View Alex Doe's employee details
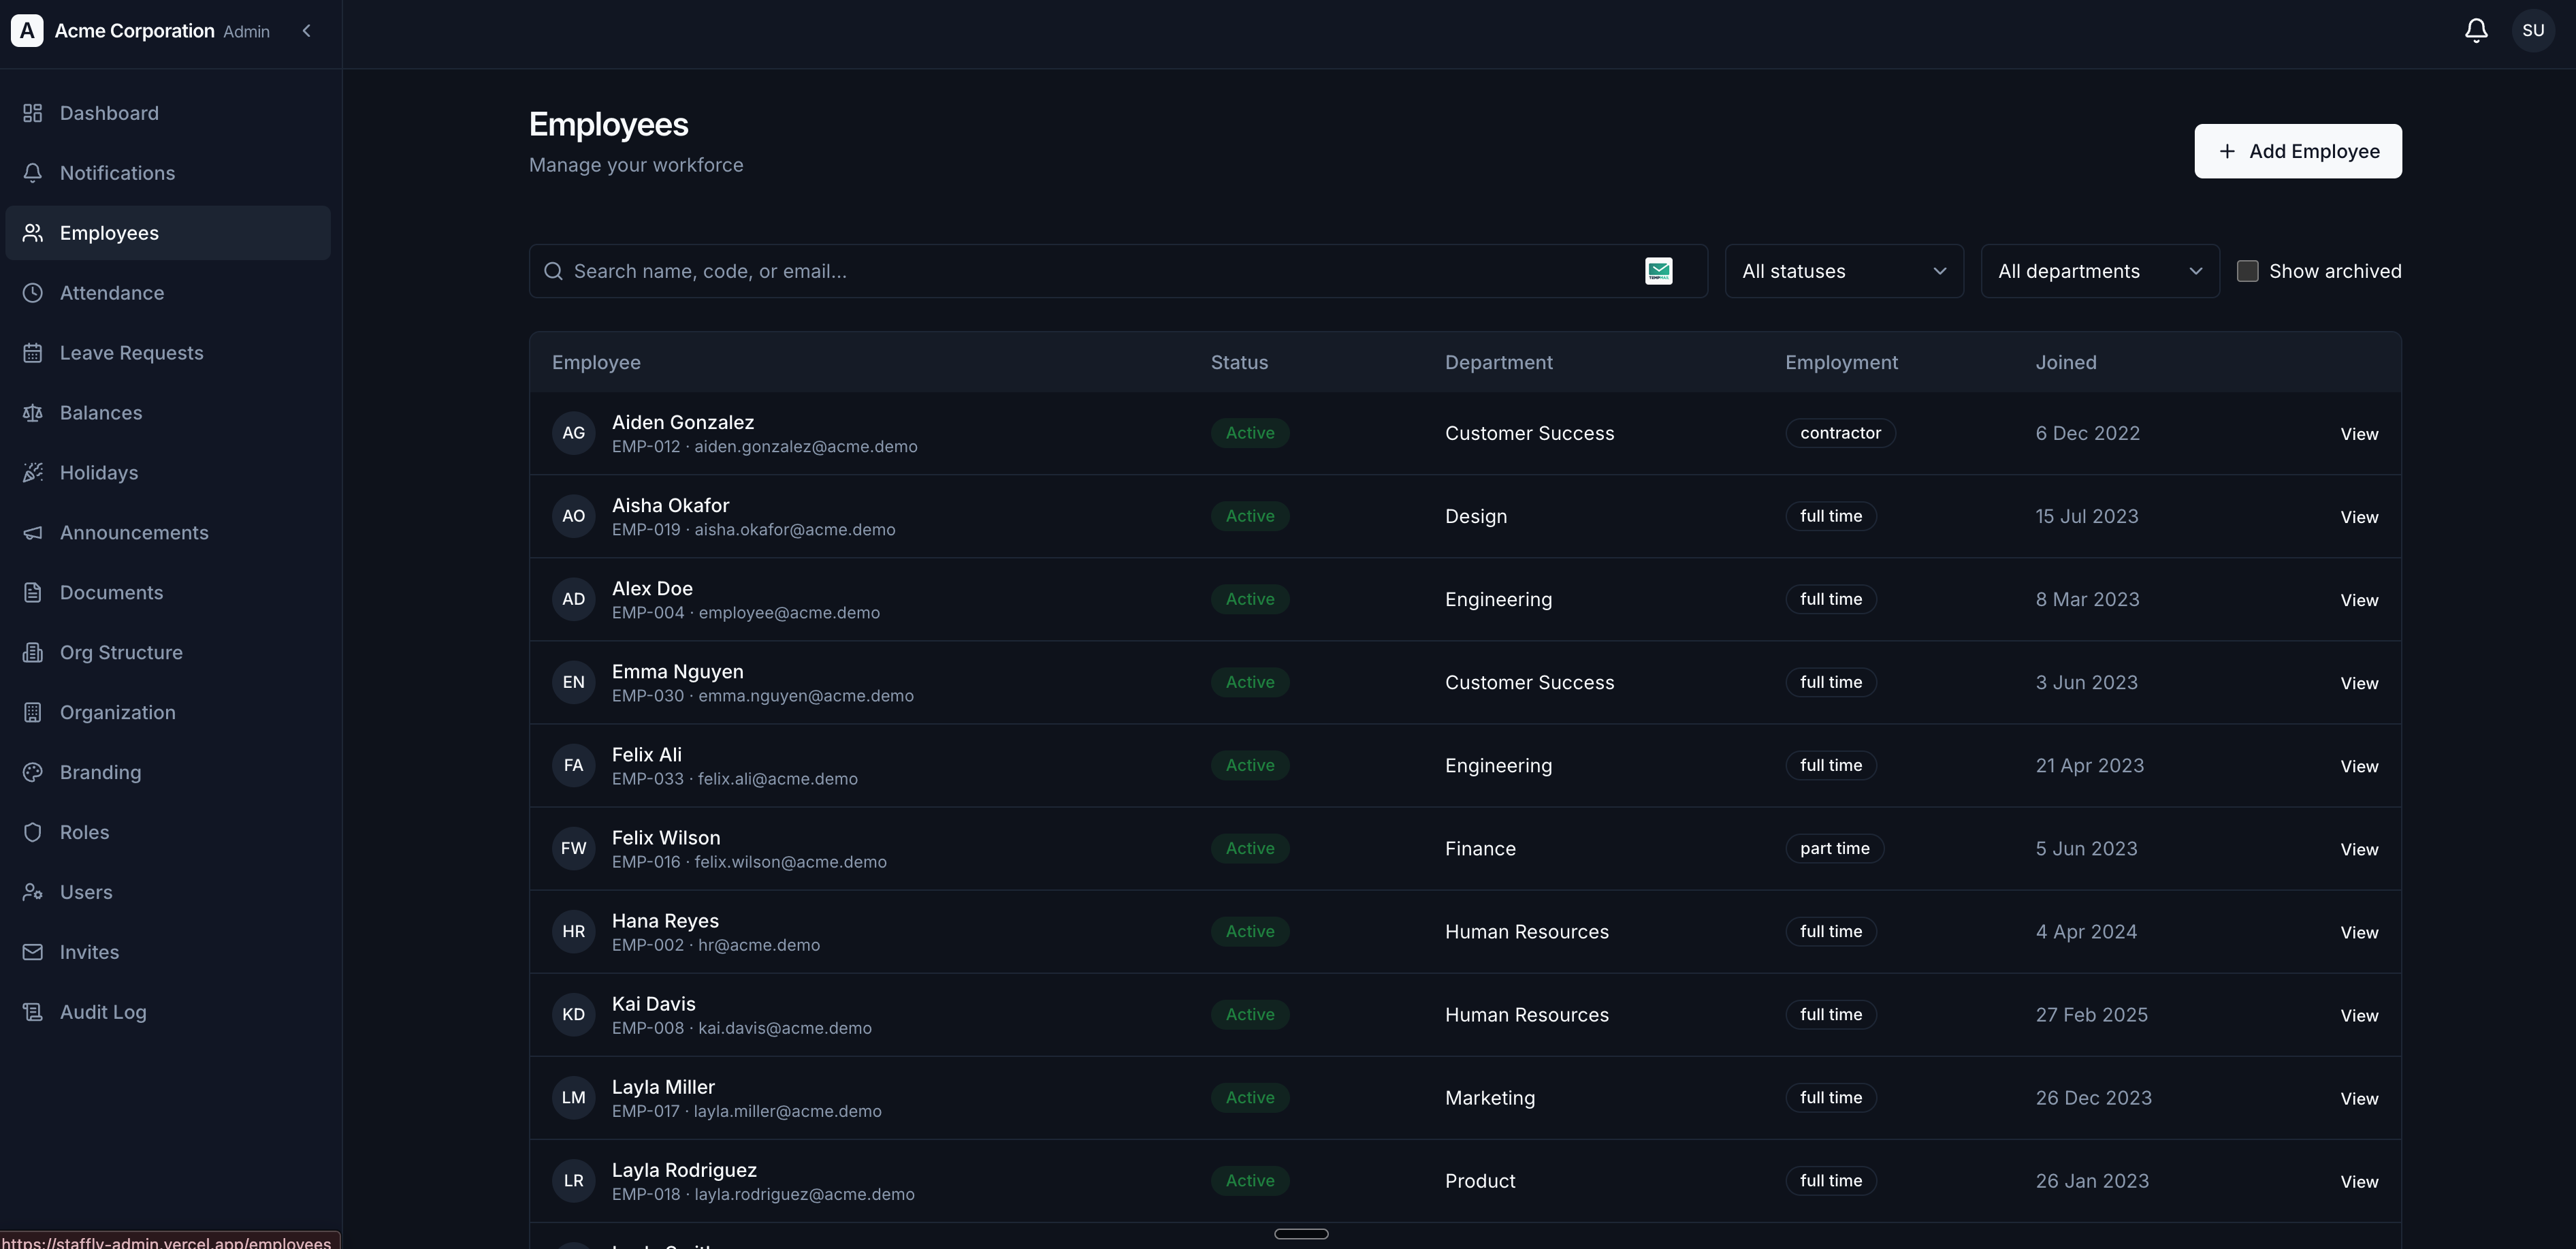This screenshot has width=2576, height=1249. 2359,600
